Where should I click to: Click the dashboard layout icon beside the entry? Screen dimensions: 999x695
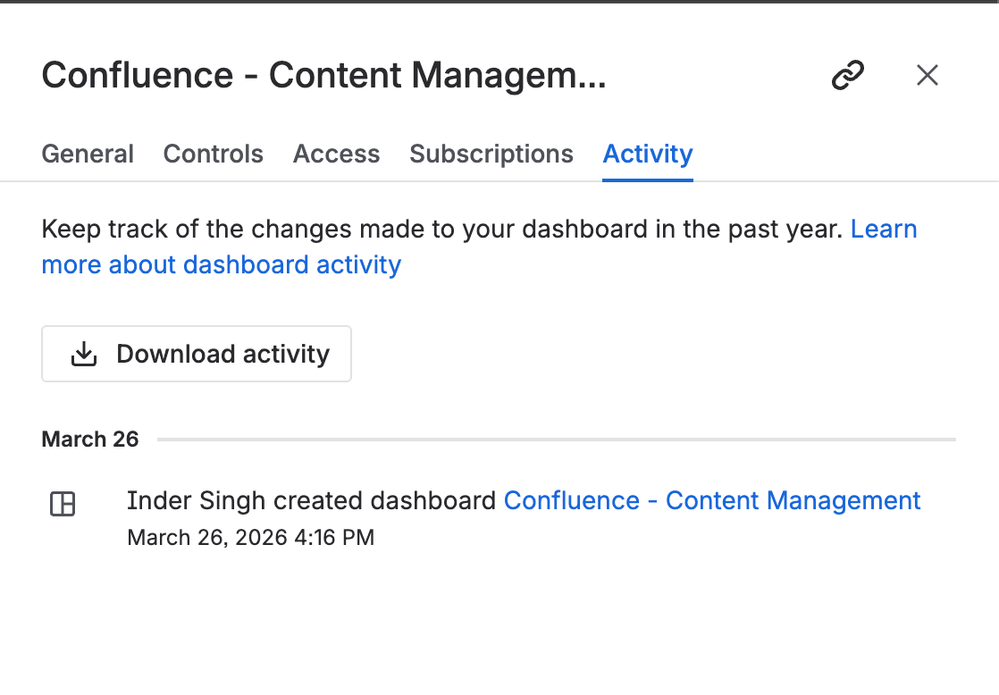[63, 504]
